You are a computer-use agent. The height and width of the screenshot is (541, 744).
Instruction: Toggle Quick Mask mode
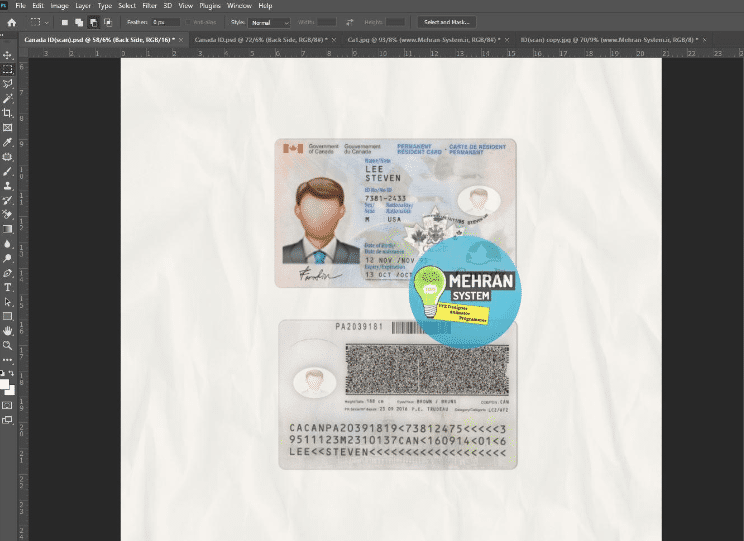click(x=7, y=405)
